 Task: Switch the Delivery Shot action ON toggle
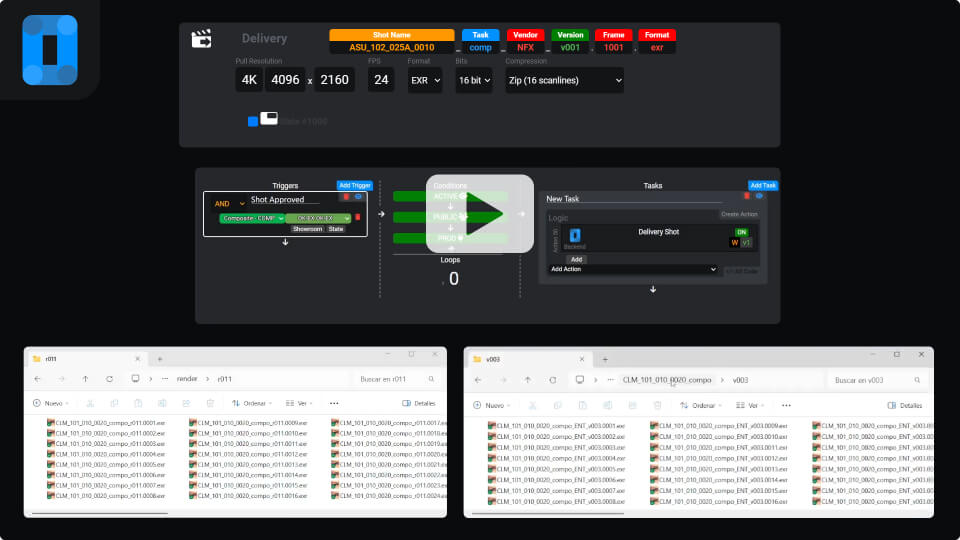[741, 231]
